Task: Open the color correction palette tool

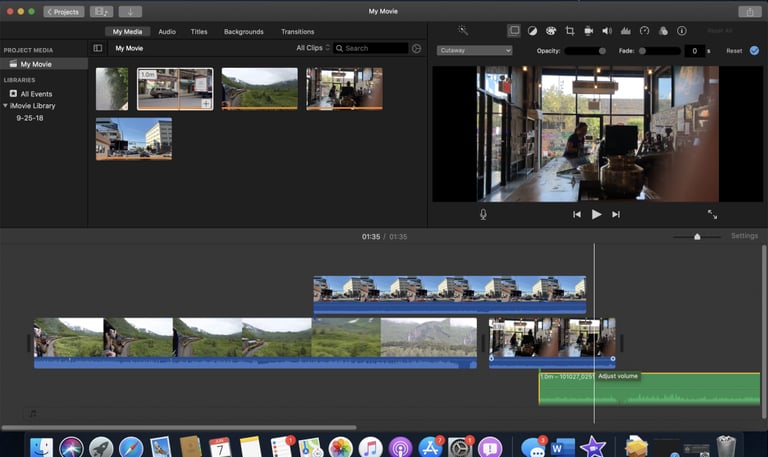Action: point(551,31)
